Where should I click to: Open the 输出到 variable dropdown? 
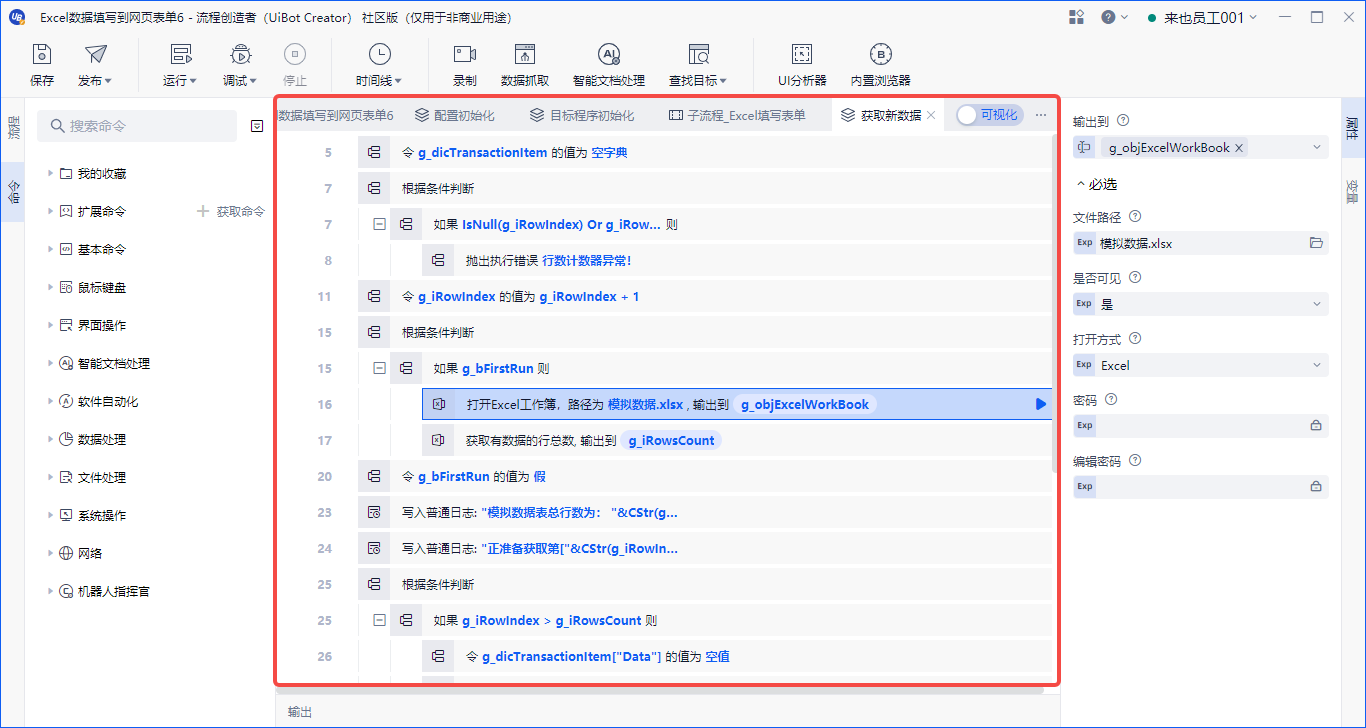[x=1316, y=147]
